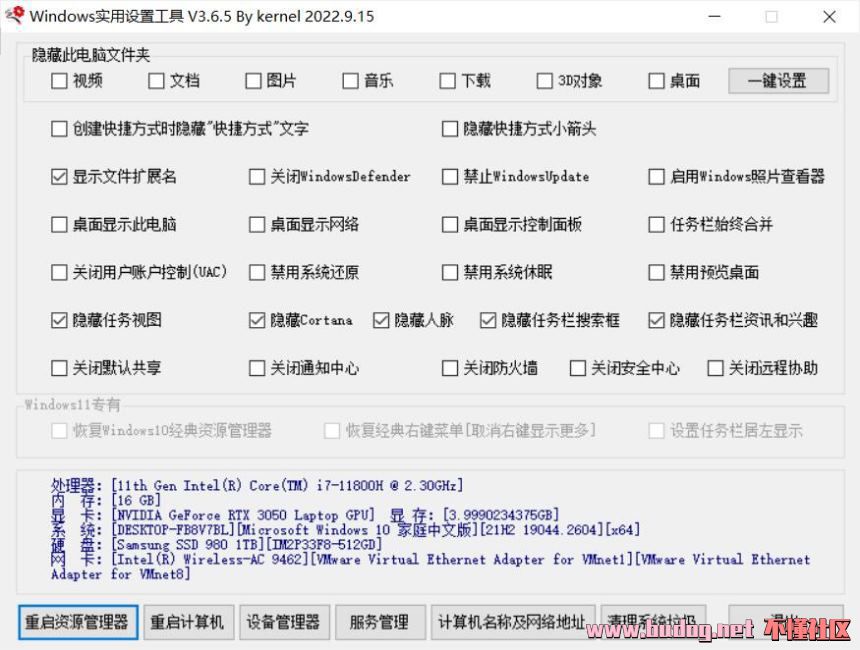Enable 桌面显示此电脑
This screenshot has width=860, height=650.
click(59, 224)
